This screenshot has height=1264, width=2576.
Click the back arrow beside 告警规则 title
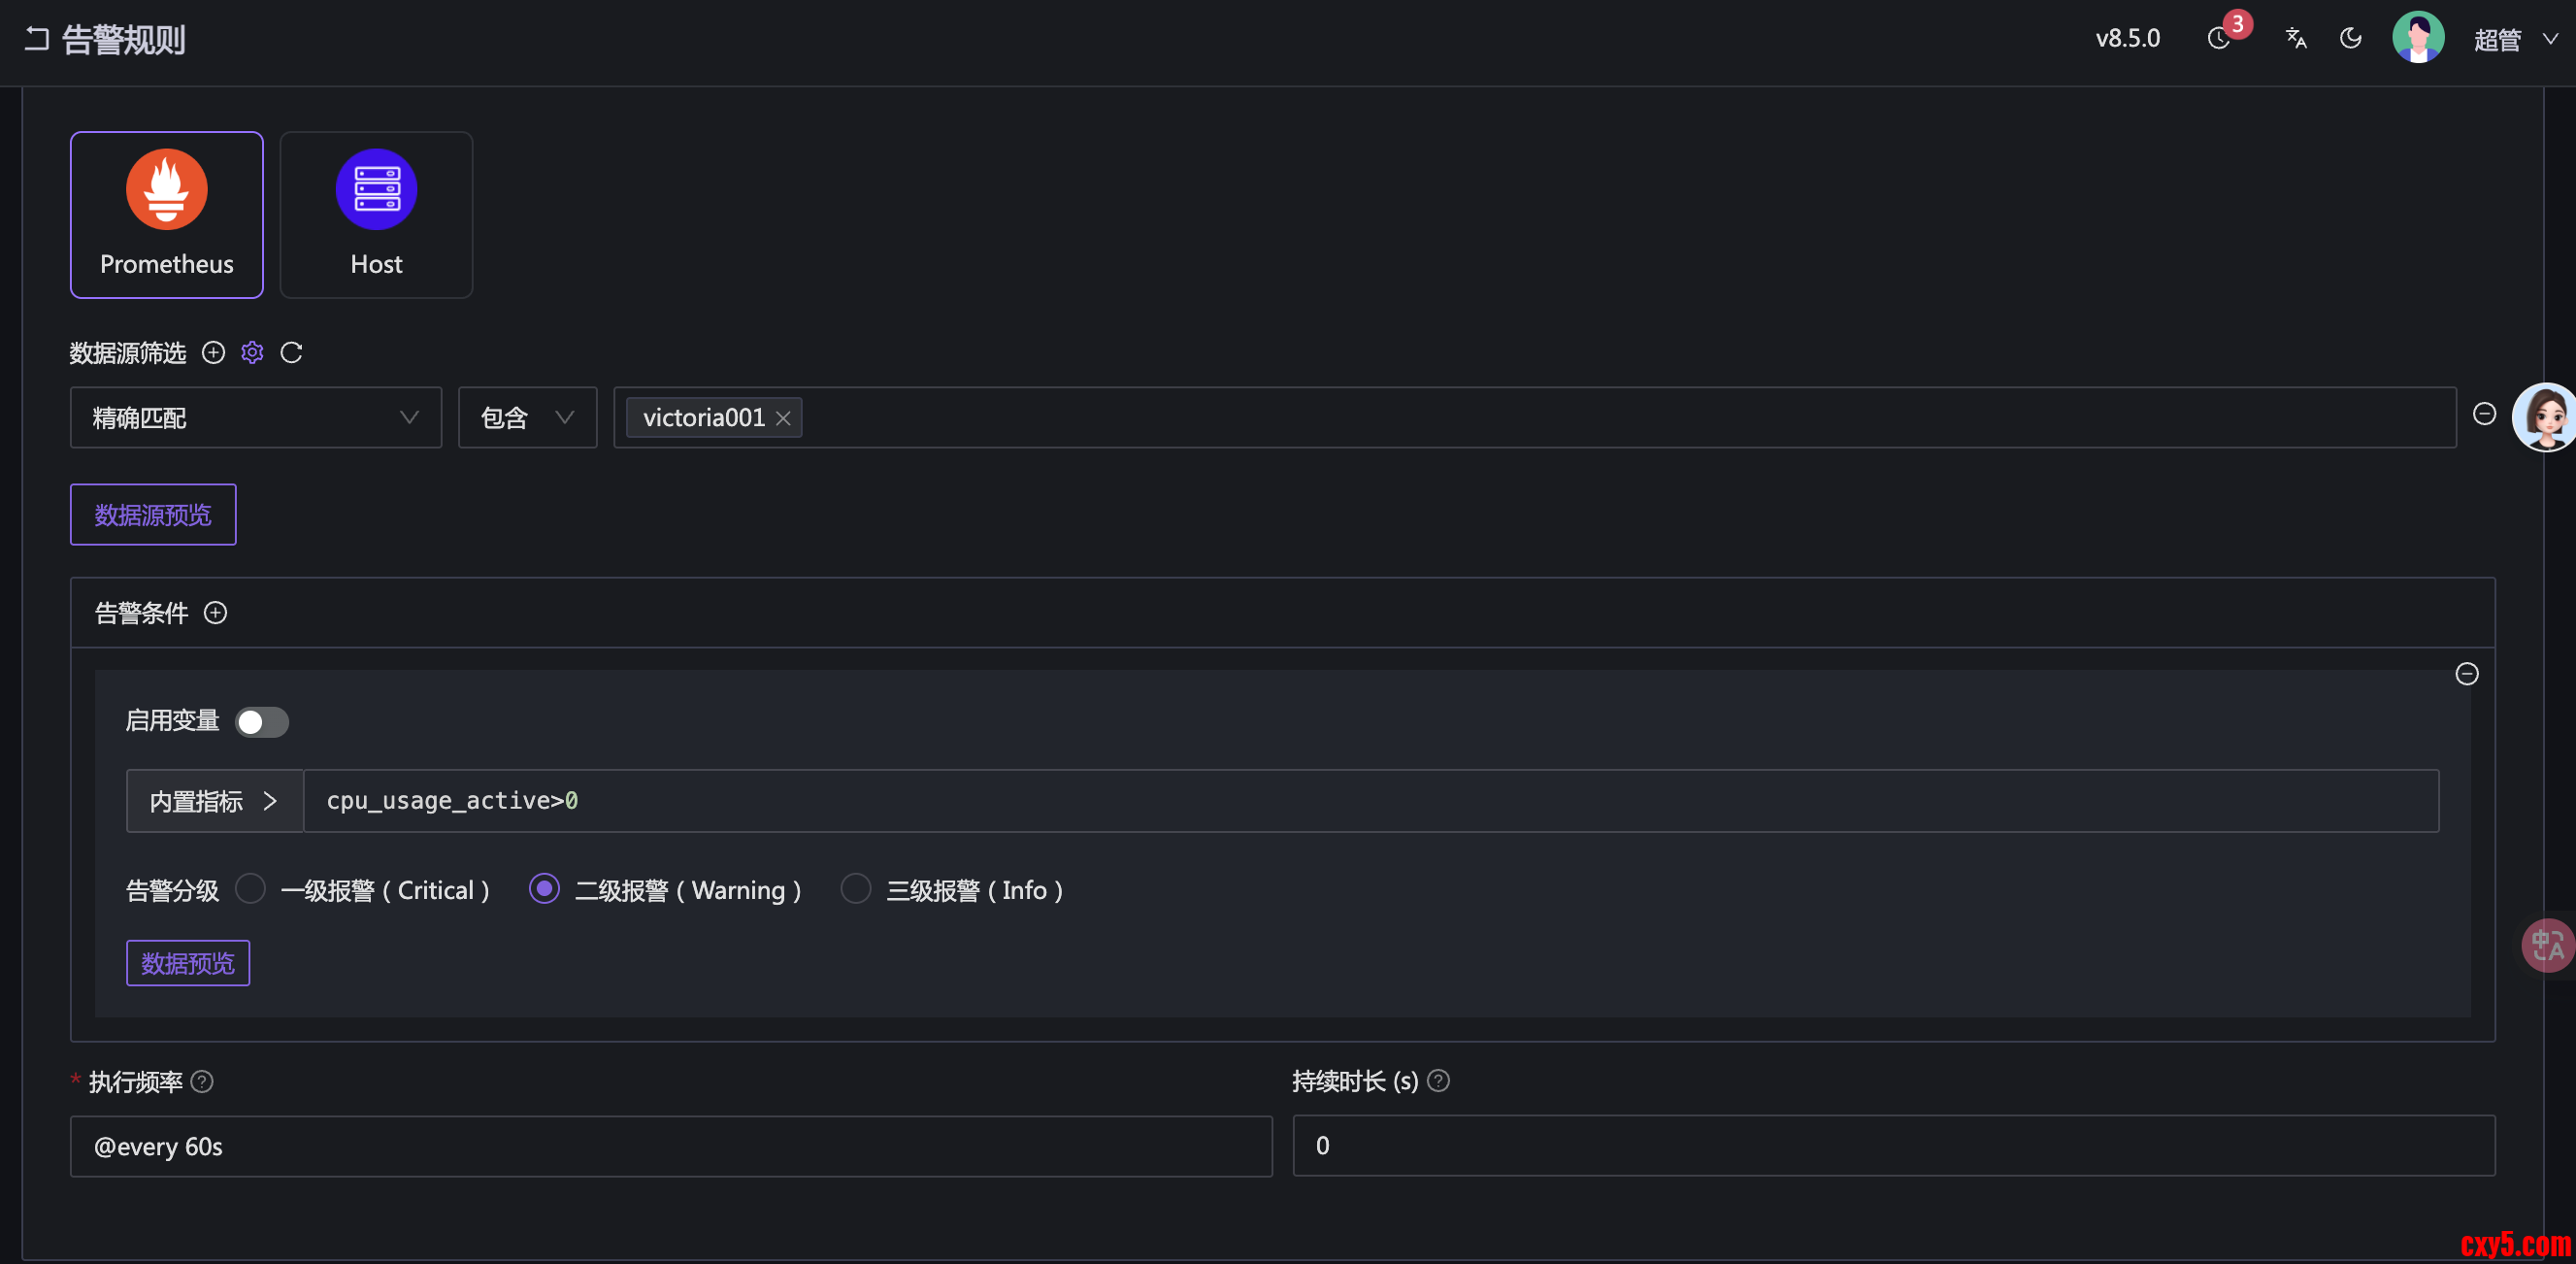pyautogui.click(x=37, y=39)
